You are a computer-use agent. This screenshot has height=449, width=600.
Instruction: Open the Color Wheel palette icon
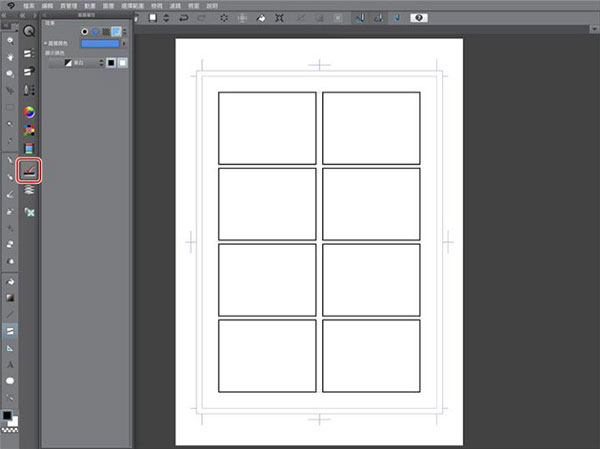(x=29, y=112)
